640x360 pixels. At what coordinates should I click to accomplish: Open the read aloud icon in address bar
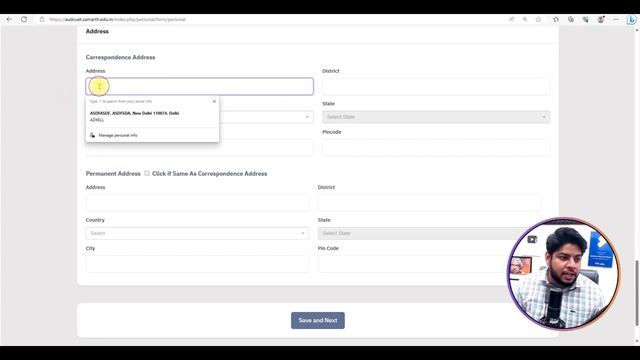point(511,19)
